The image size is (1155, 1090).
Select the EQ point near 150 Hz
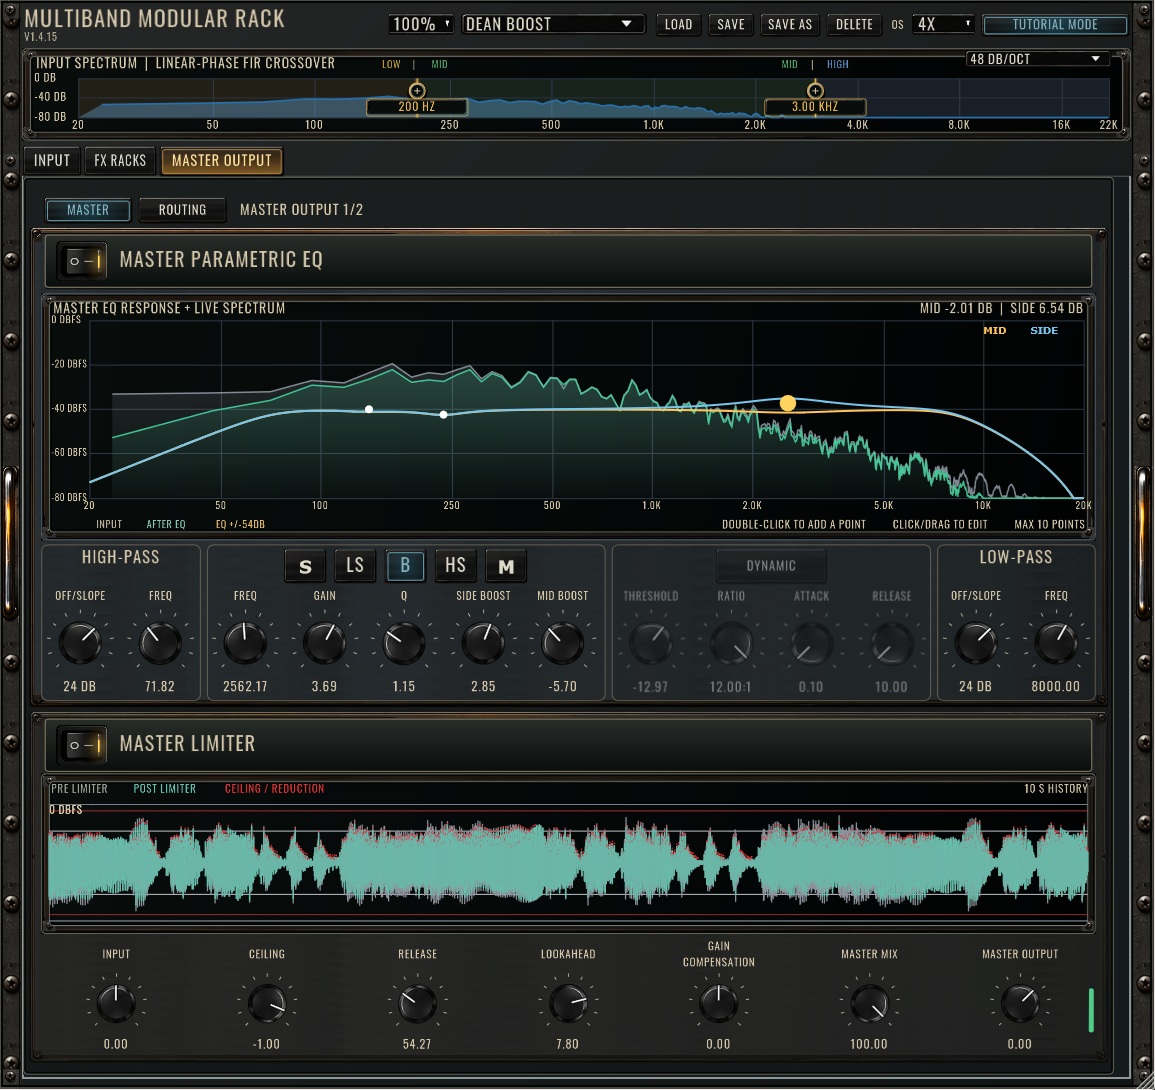tap(369, 409)
